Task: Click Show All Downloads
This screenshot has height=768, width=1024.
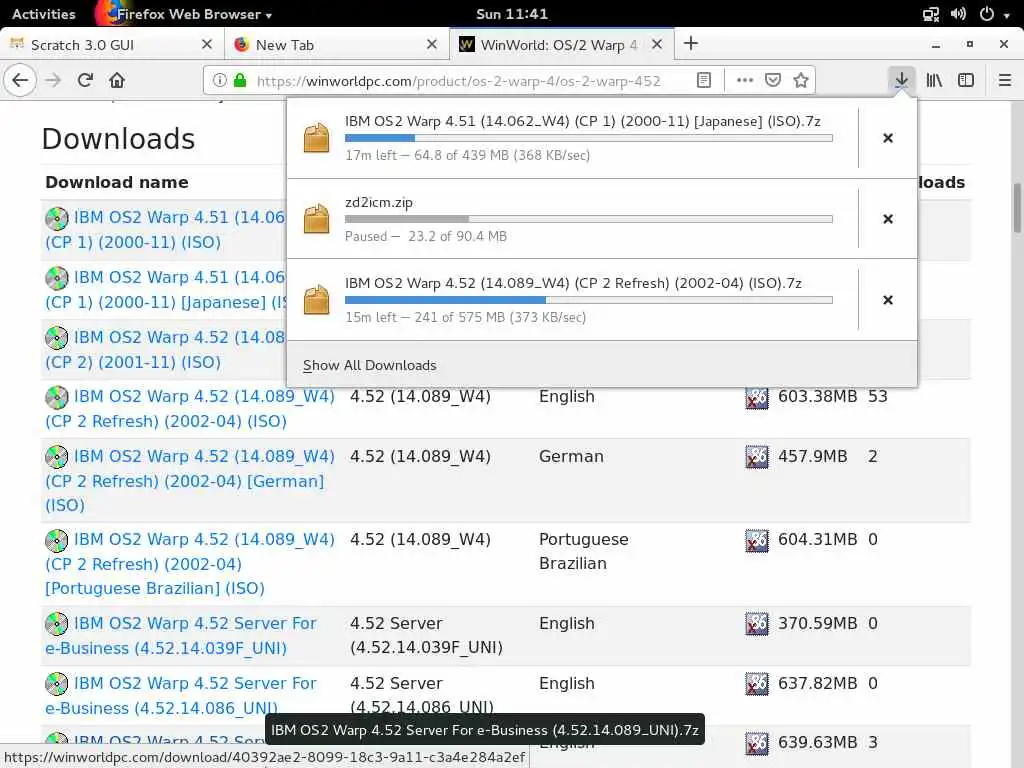Action: [x=370, y=365]
